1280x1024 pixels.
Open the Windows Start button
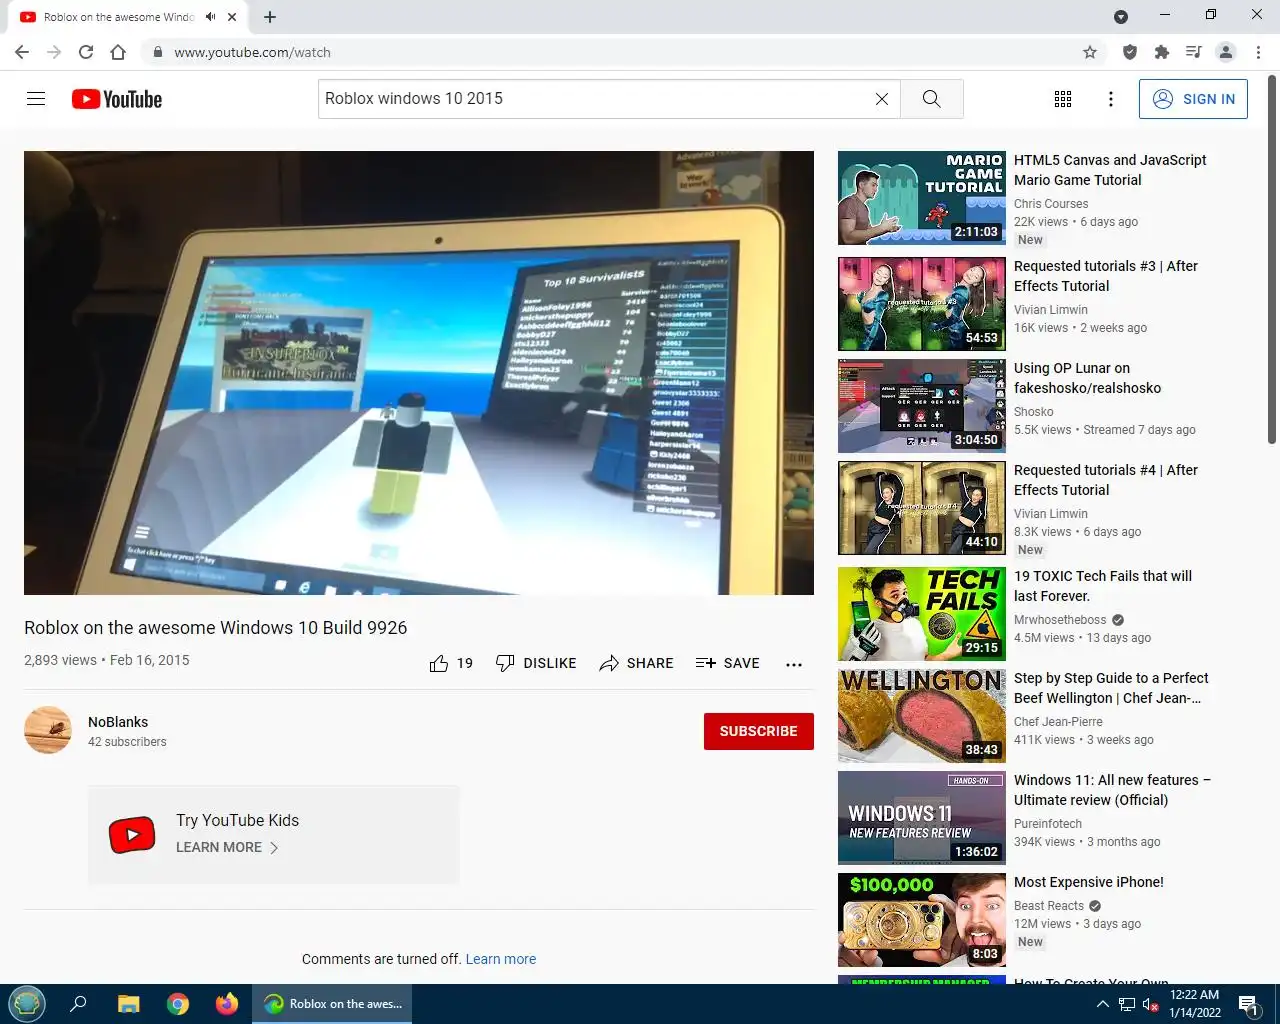(x=27, y=1004)
